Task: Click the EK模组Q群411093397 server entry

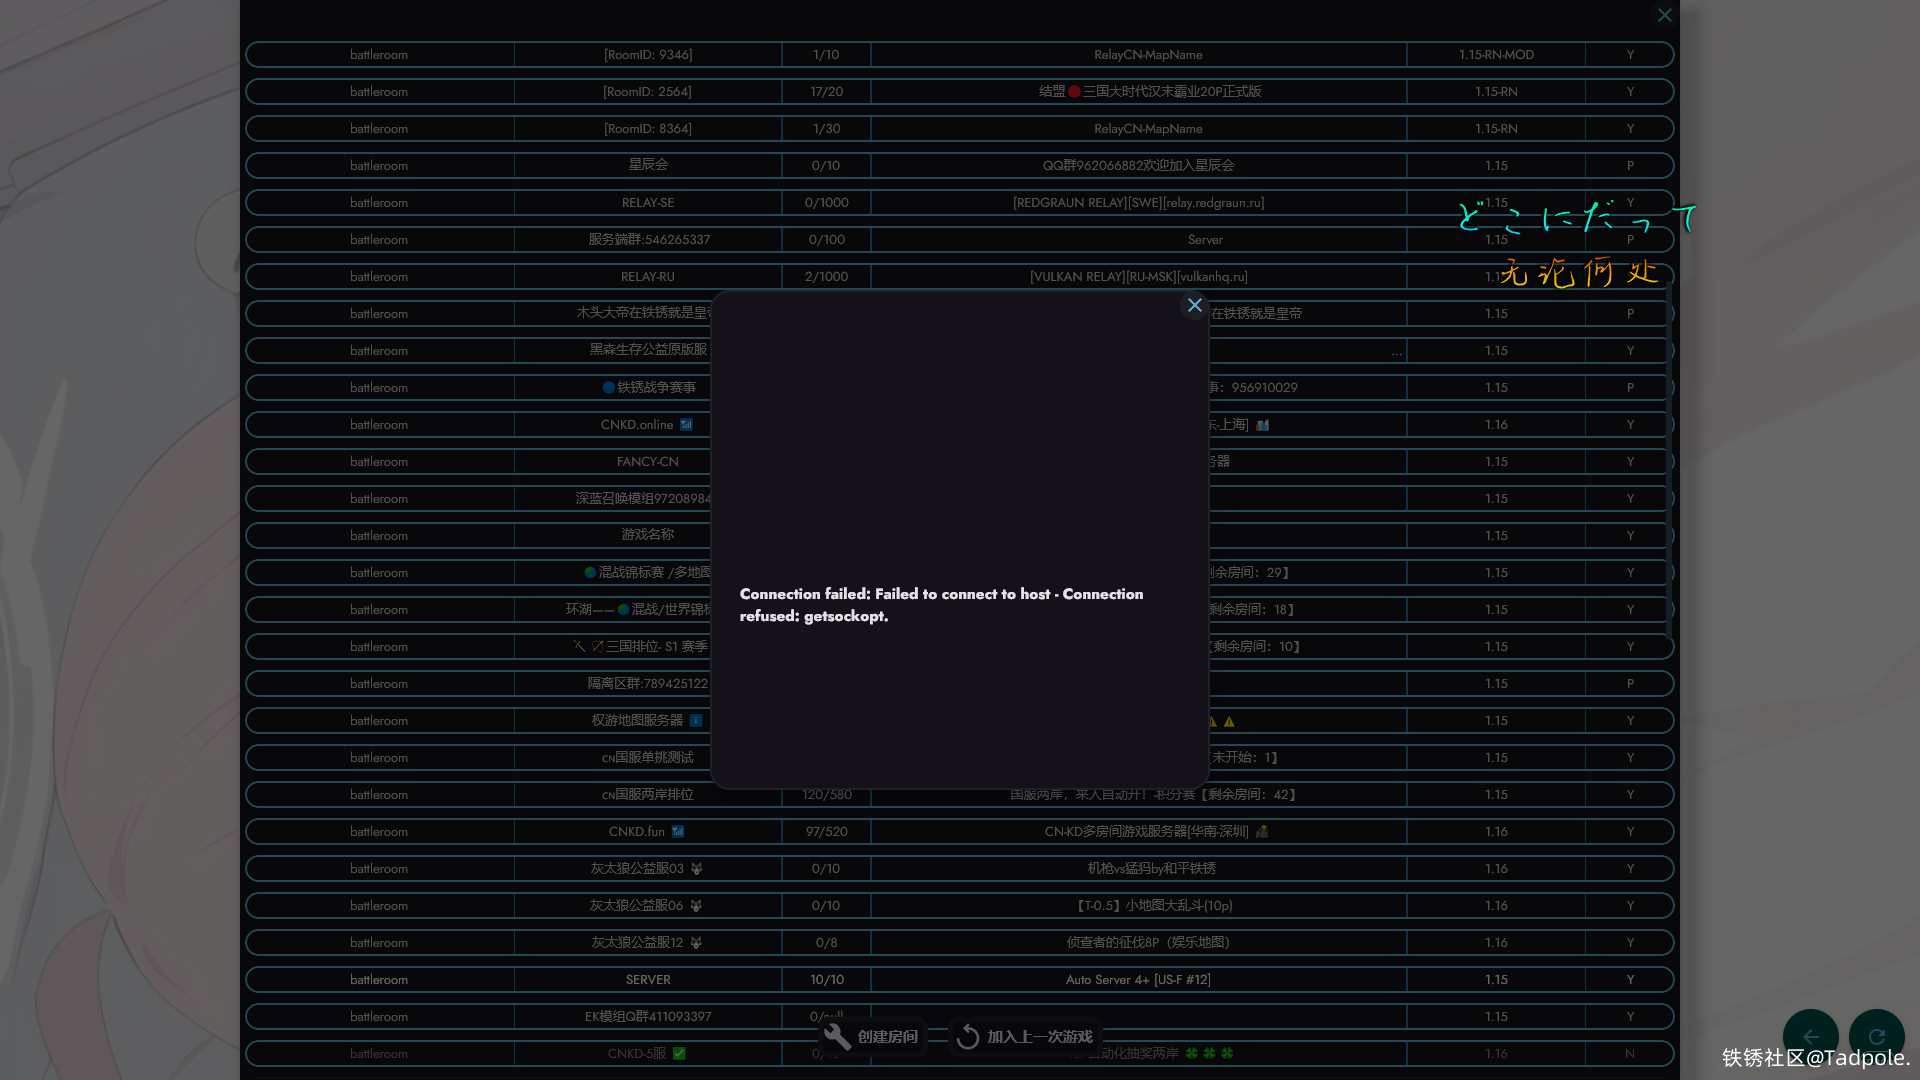Action: point(648,1017)
